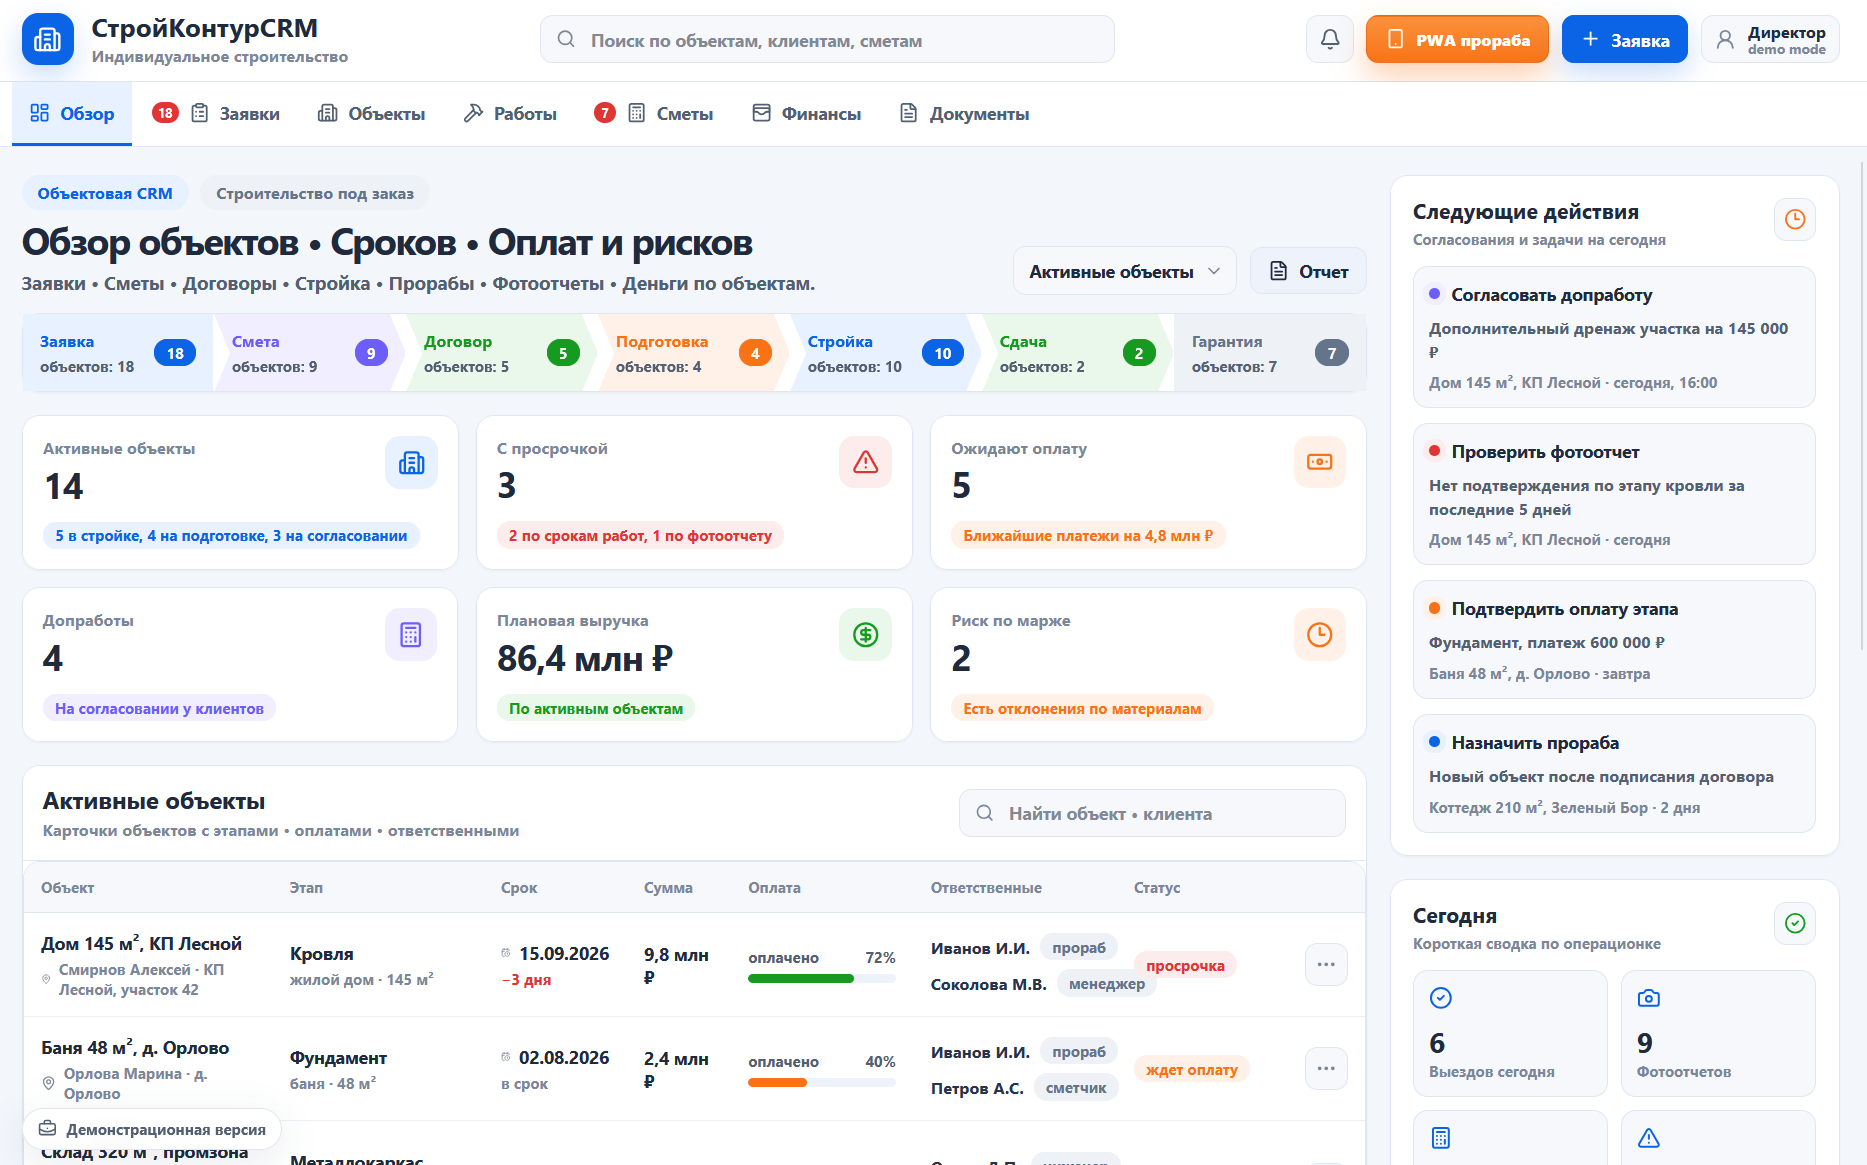Click the user avatar icon beside Директор
Image resolution: width=1867 pixels, height=1165 pixels.
click(x=1725, y=39)
